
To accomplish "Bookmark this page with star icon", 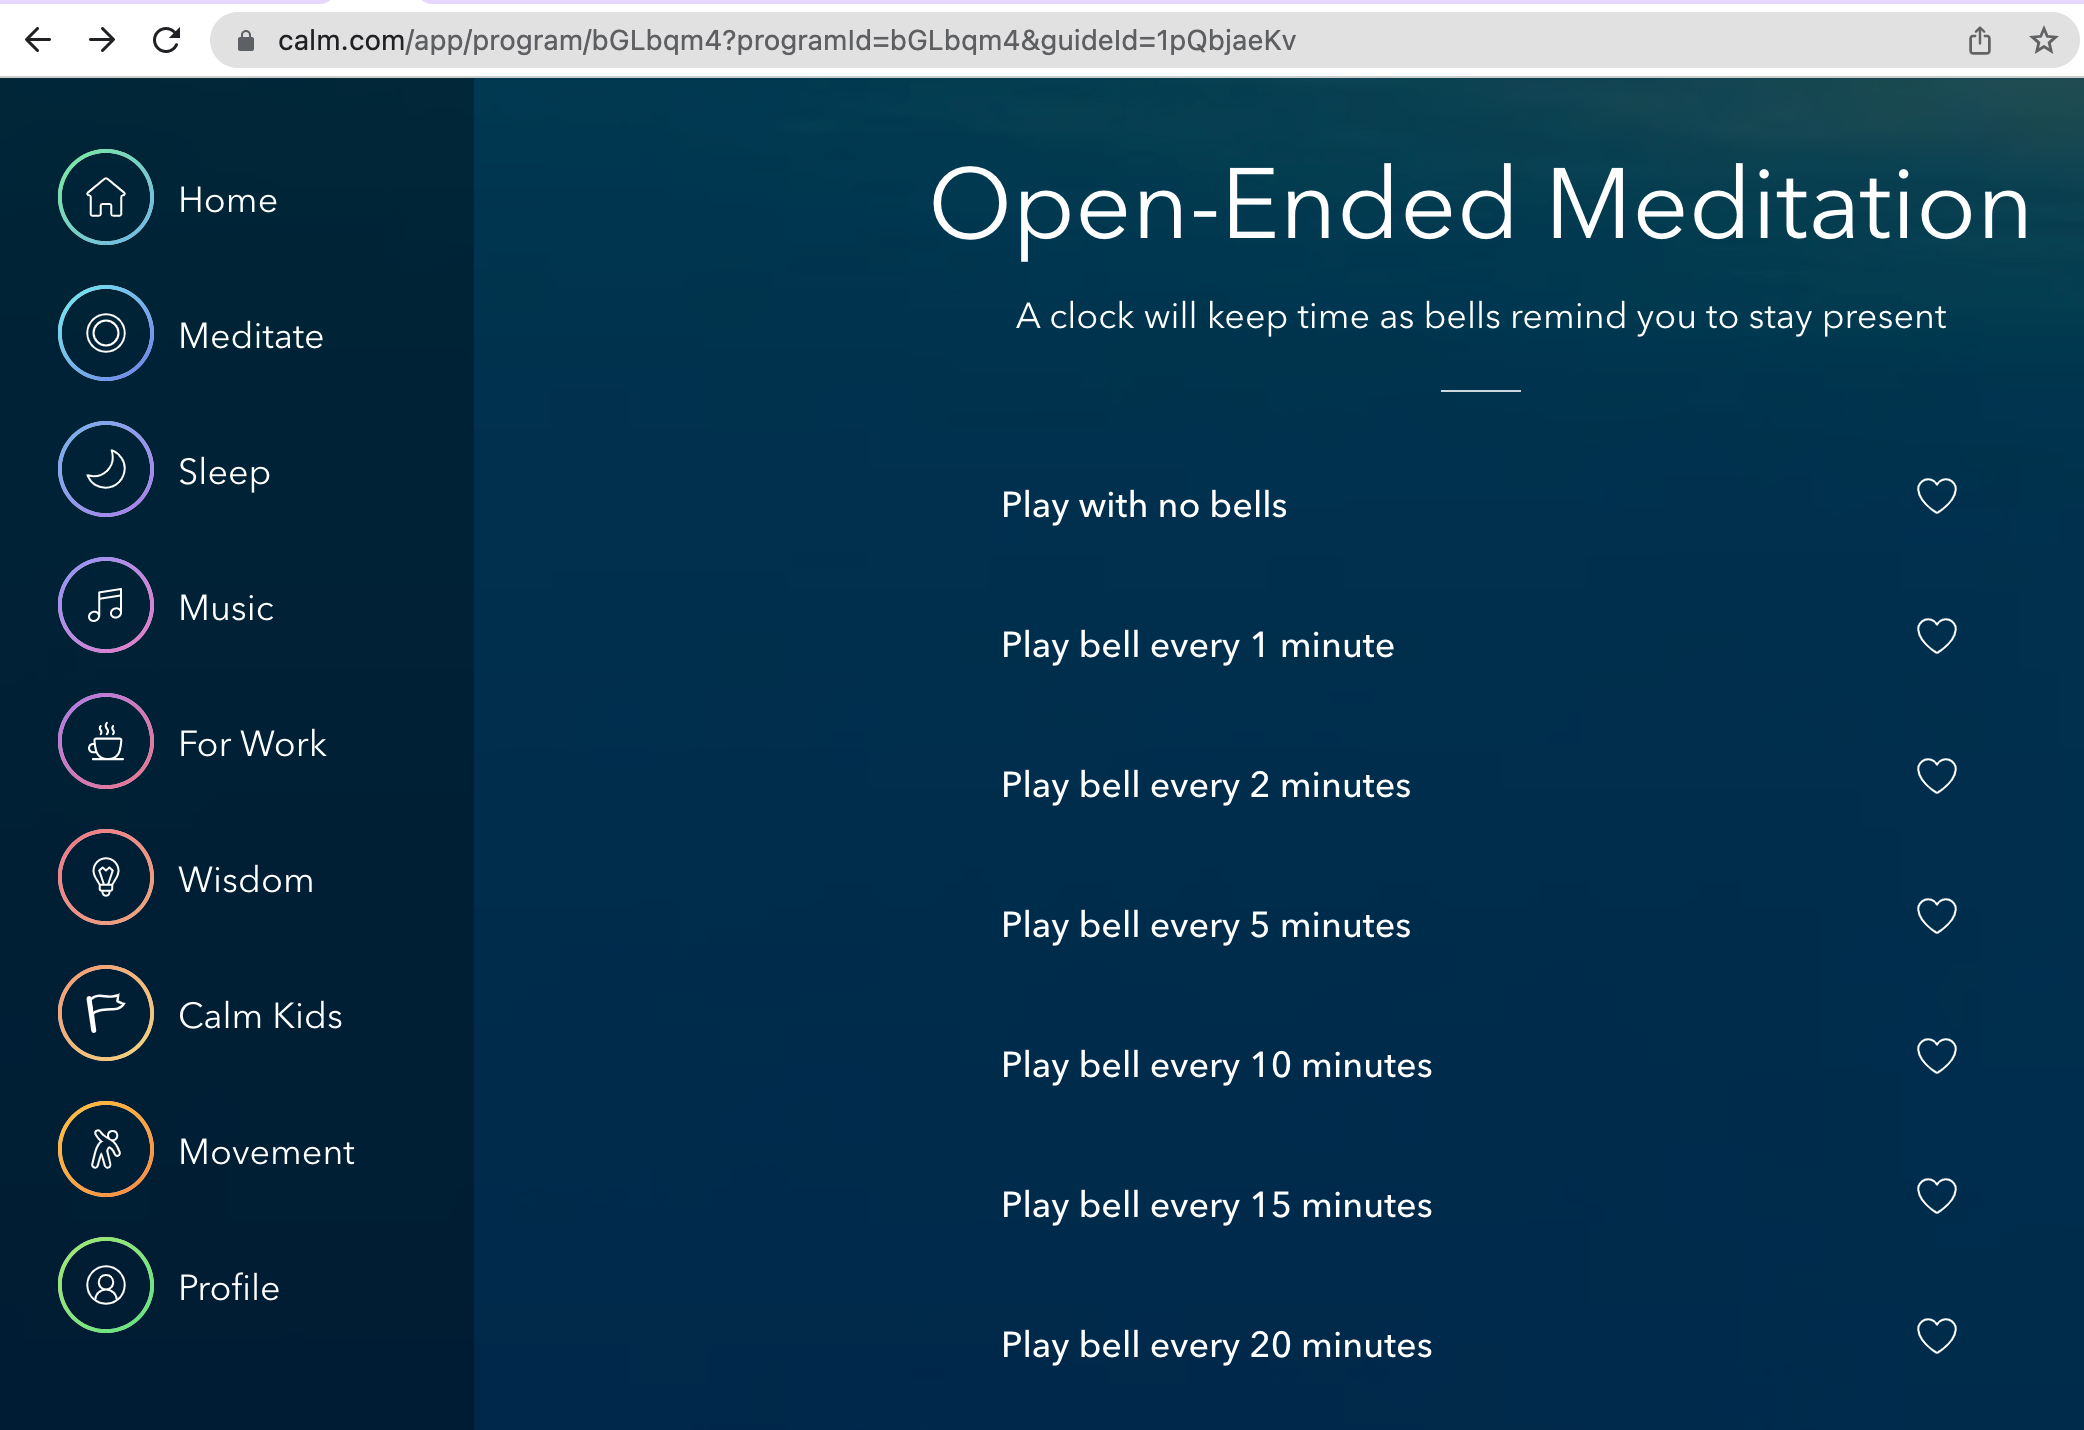I will [x=2043, y=40].
